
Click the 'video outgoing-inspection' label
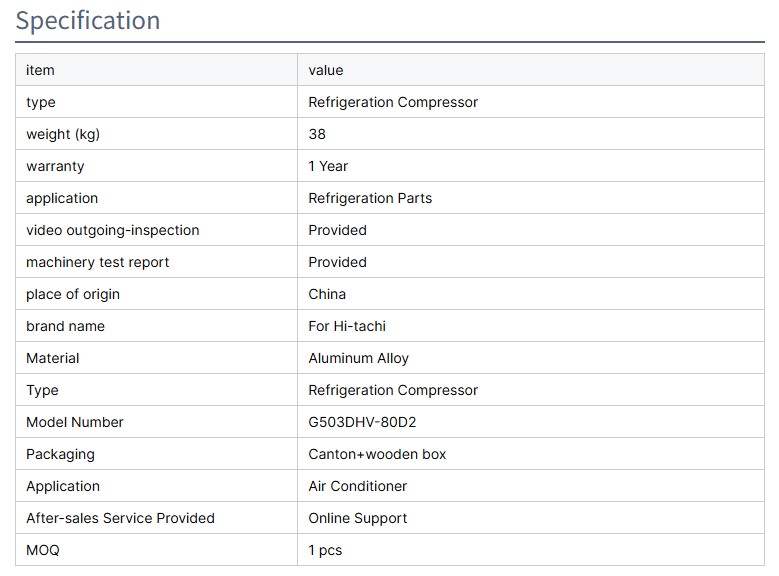point(113,230)
